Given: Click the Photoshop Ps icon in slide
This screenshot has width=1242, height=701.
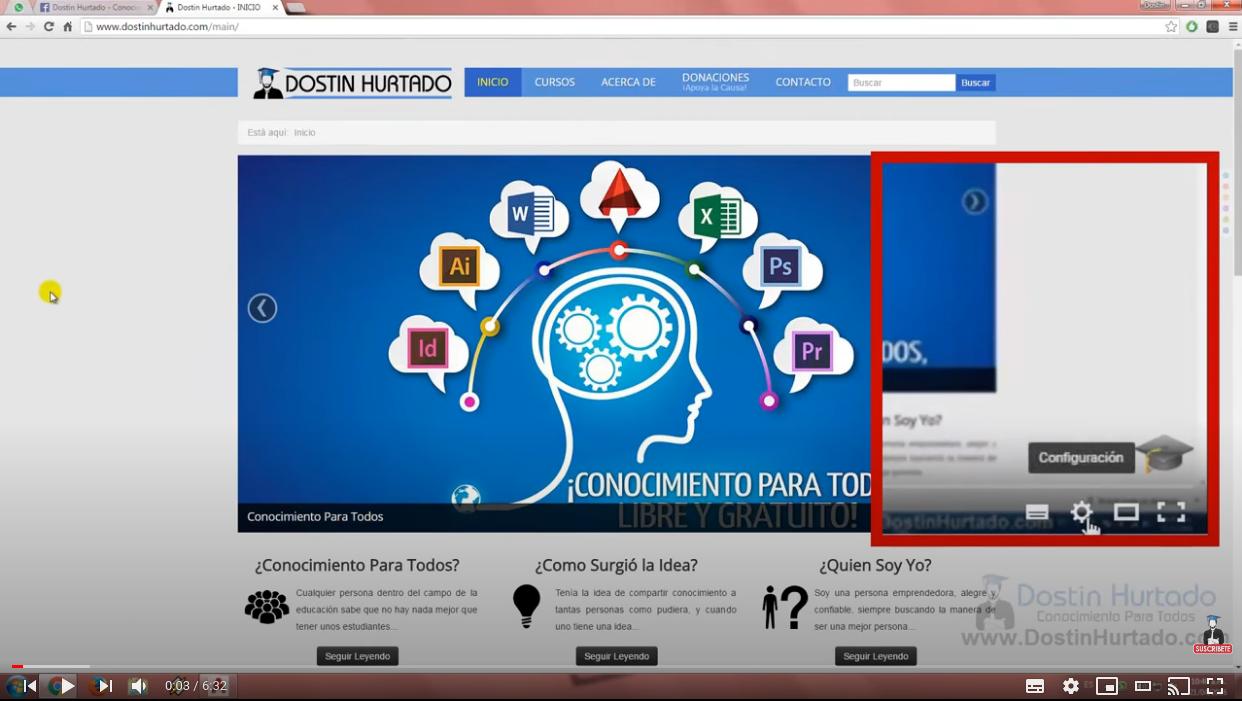Looking at the screenshot, I should coord(780,267).
